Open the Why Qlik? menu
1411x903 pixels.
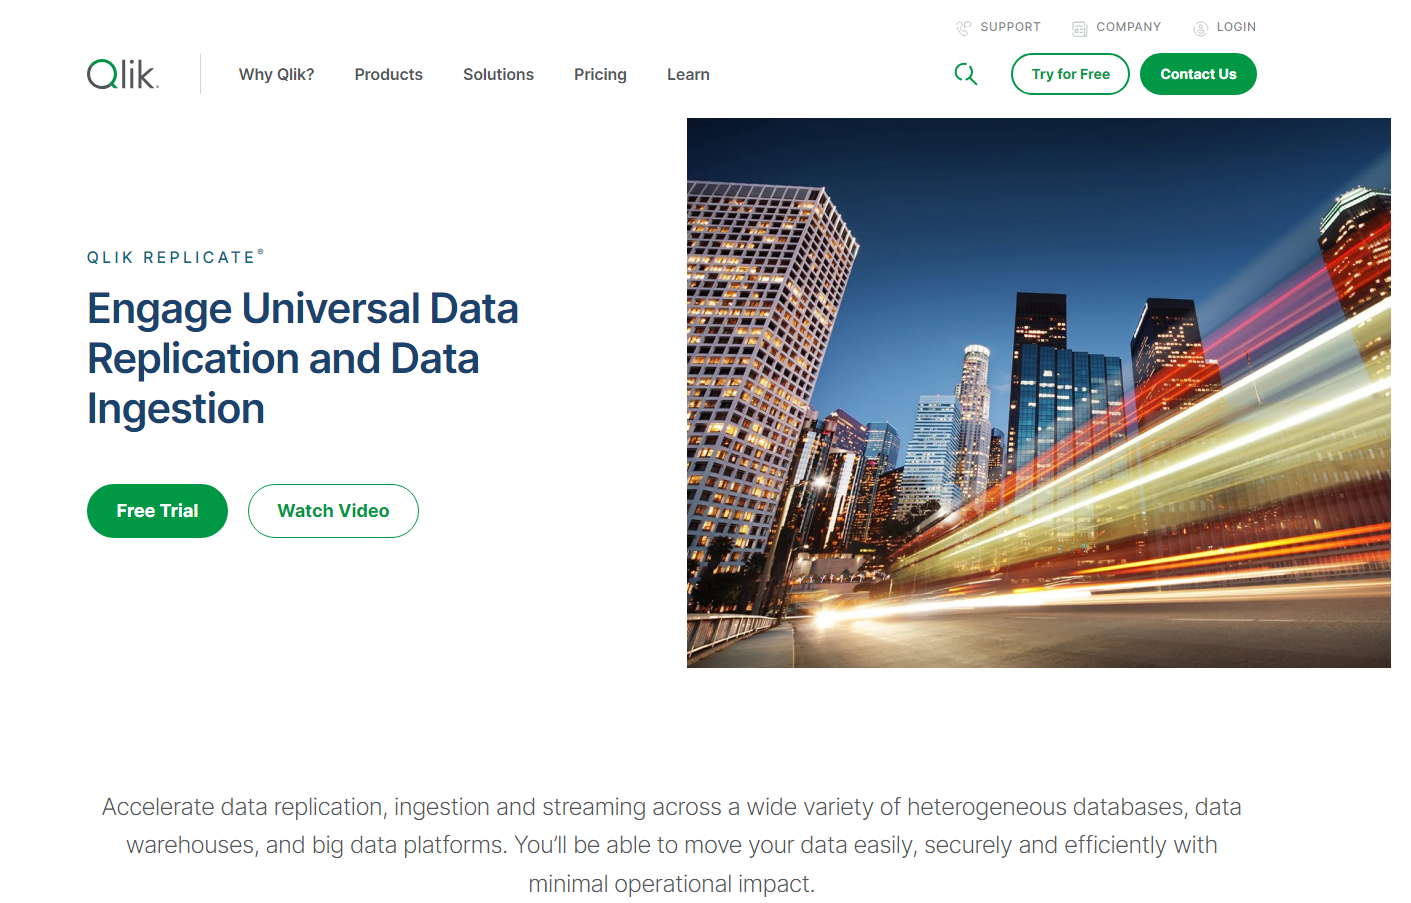coord(276,74)
